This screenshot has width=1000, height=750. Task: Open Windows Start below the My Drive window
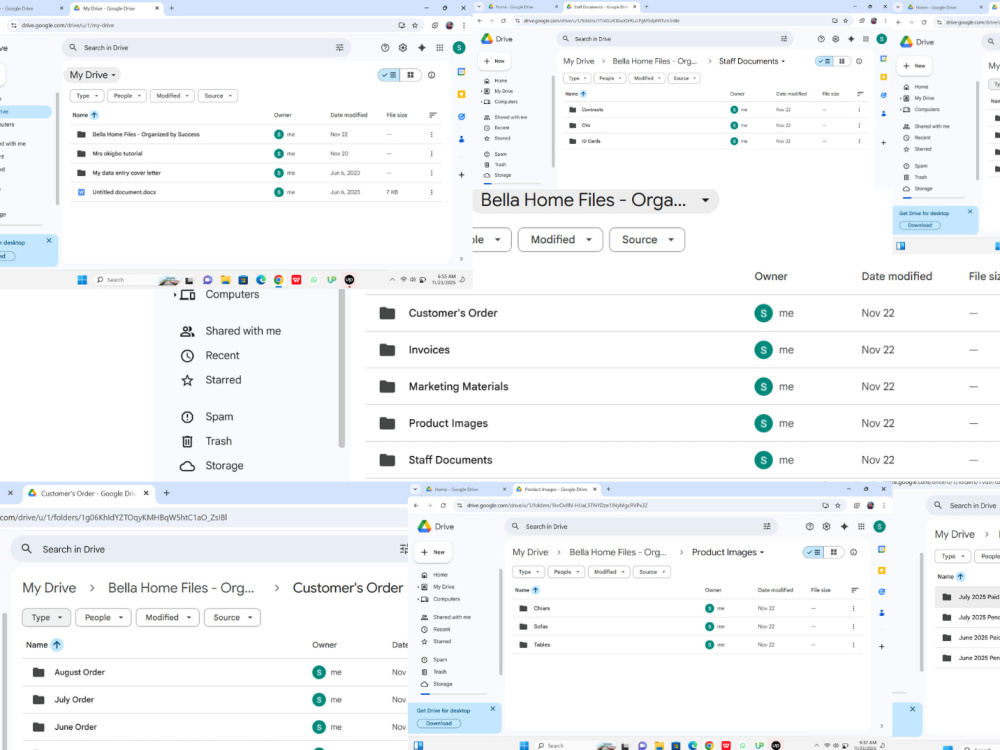(x=82, y=280)
